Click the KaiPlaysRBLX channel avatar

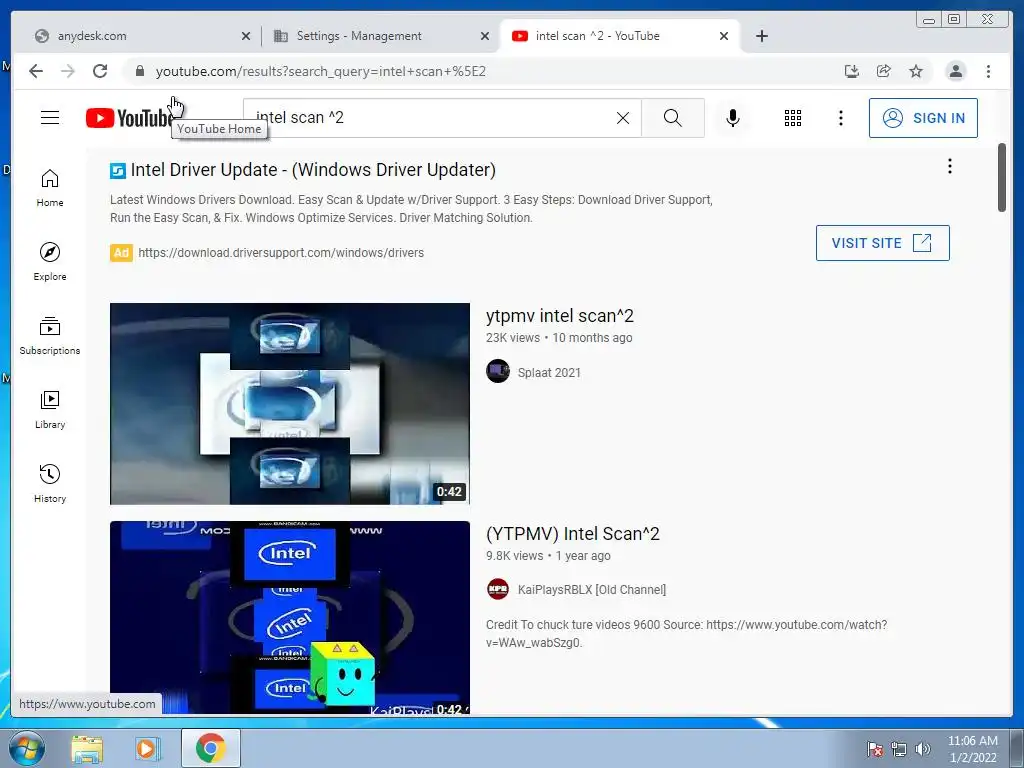pos(498,589)
